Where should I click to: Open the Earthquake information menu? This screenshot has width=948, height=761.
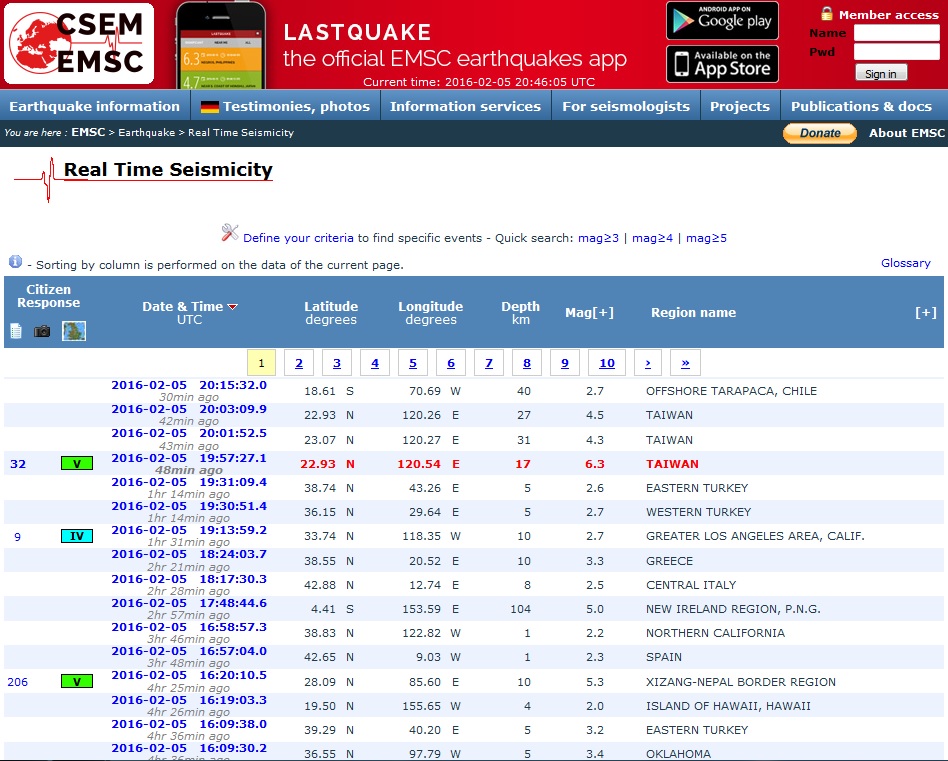pyautogui.click(x=94, y=106)
